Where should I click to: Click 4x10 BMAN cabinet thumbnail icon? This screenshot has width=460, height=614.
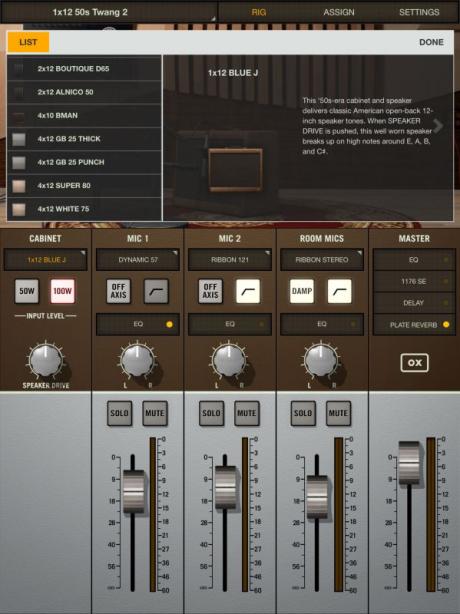click(19, 116)
